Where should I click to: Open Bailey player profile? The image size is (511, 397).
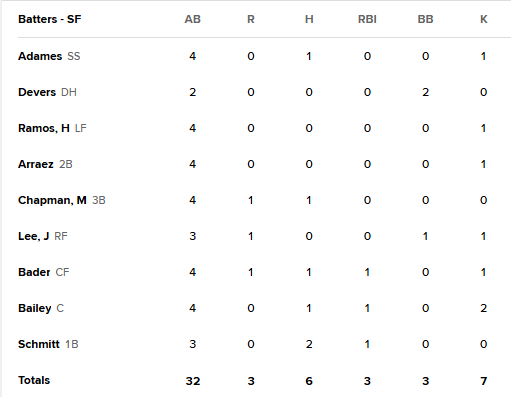point(35,308)
